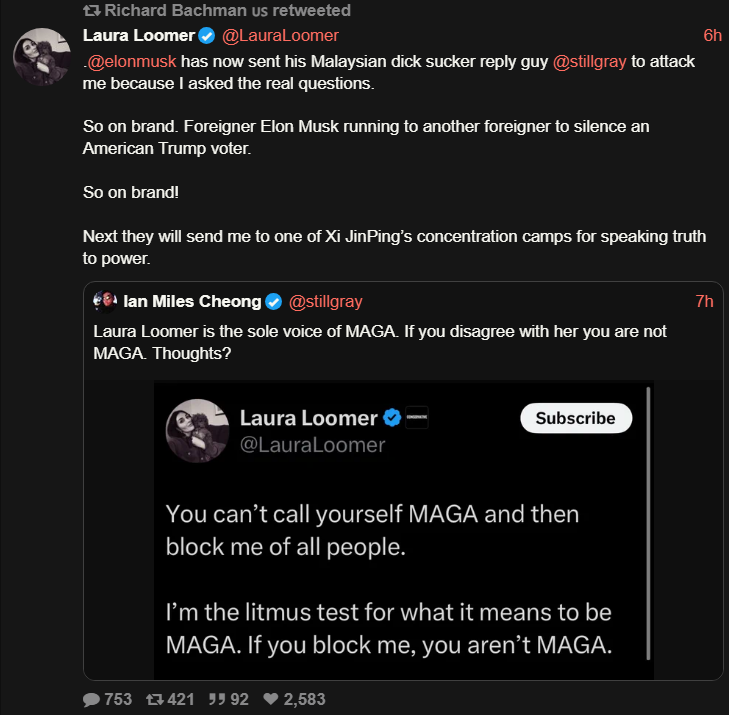Click Ian Miles Cheong's small avatar

point(104,301)
